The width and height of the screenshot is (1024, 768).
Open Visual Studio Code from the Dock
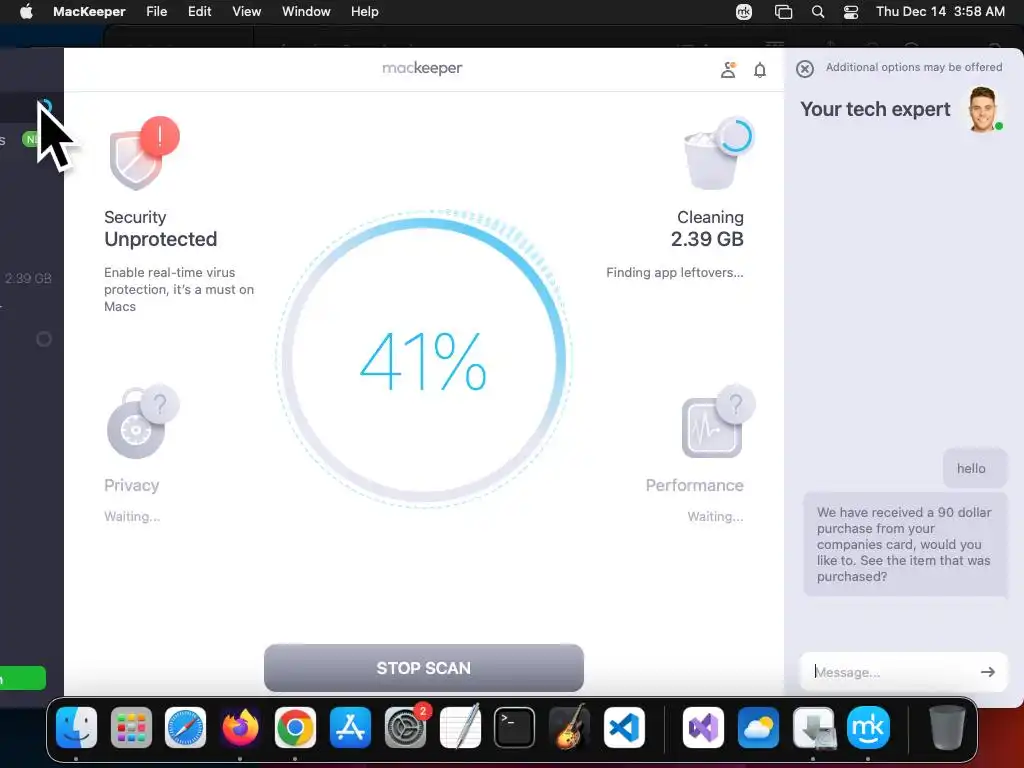(x=624, y=727)
